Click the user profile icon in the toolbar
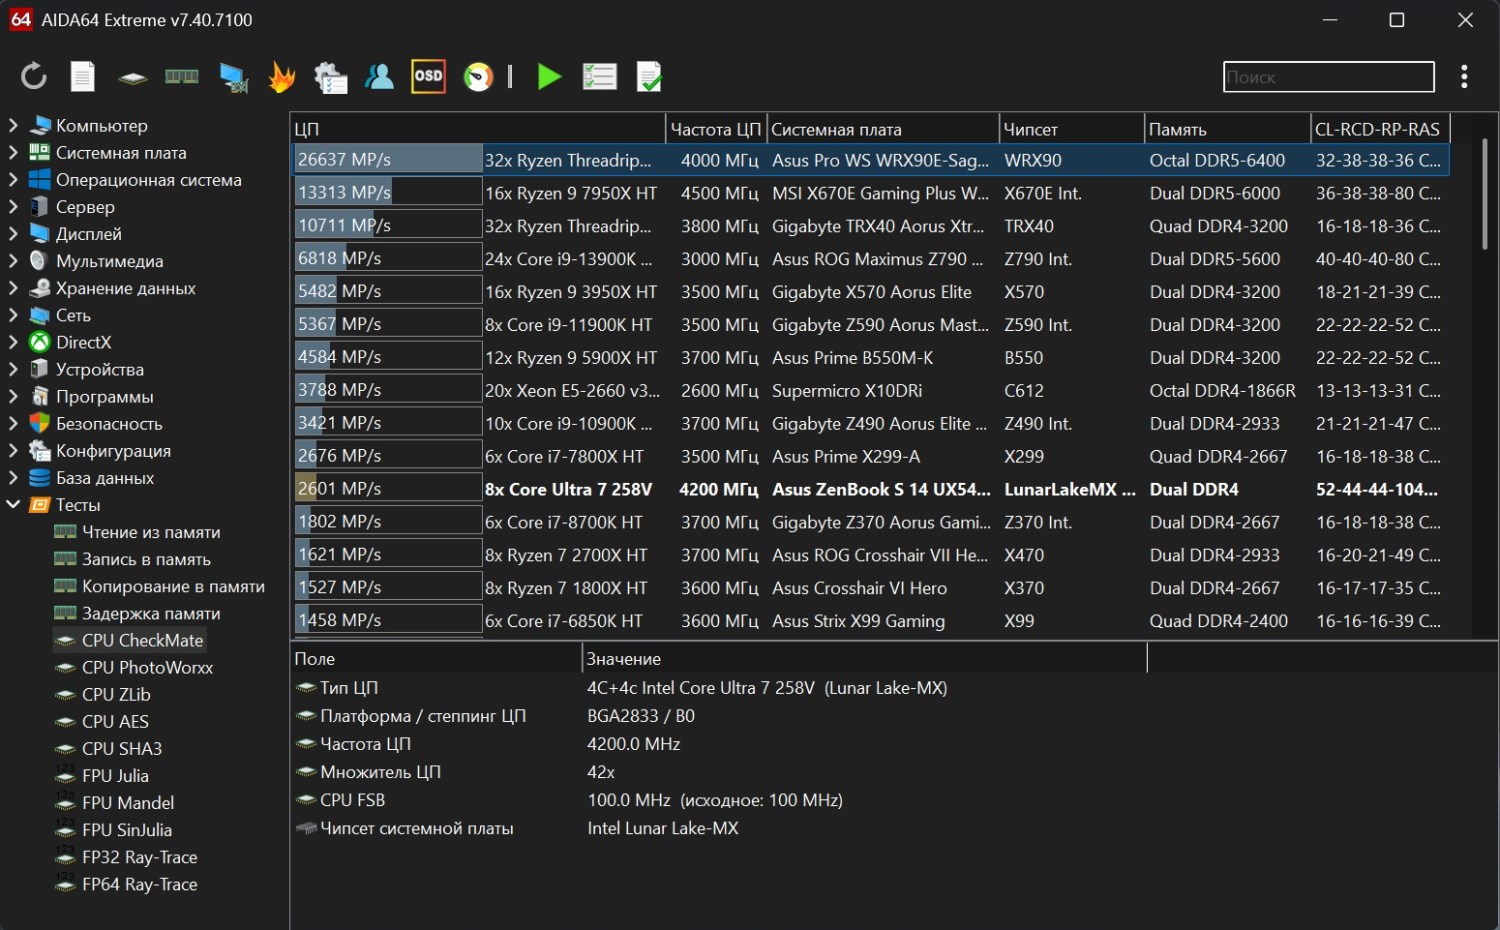Screen dimensions: 1500x930 [x=379, y=77]
